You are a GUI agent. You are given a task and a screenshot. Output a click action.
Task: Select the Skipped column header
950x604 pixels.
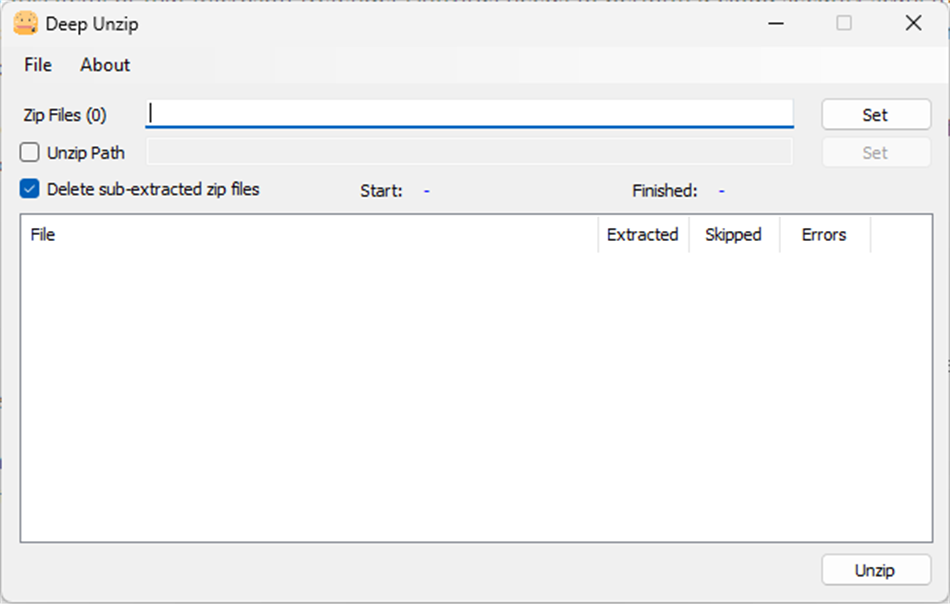click(733, 235)
